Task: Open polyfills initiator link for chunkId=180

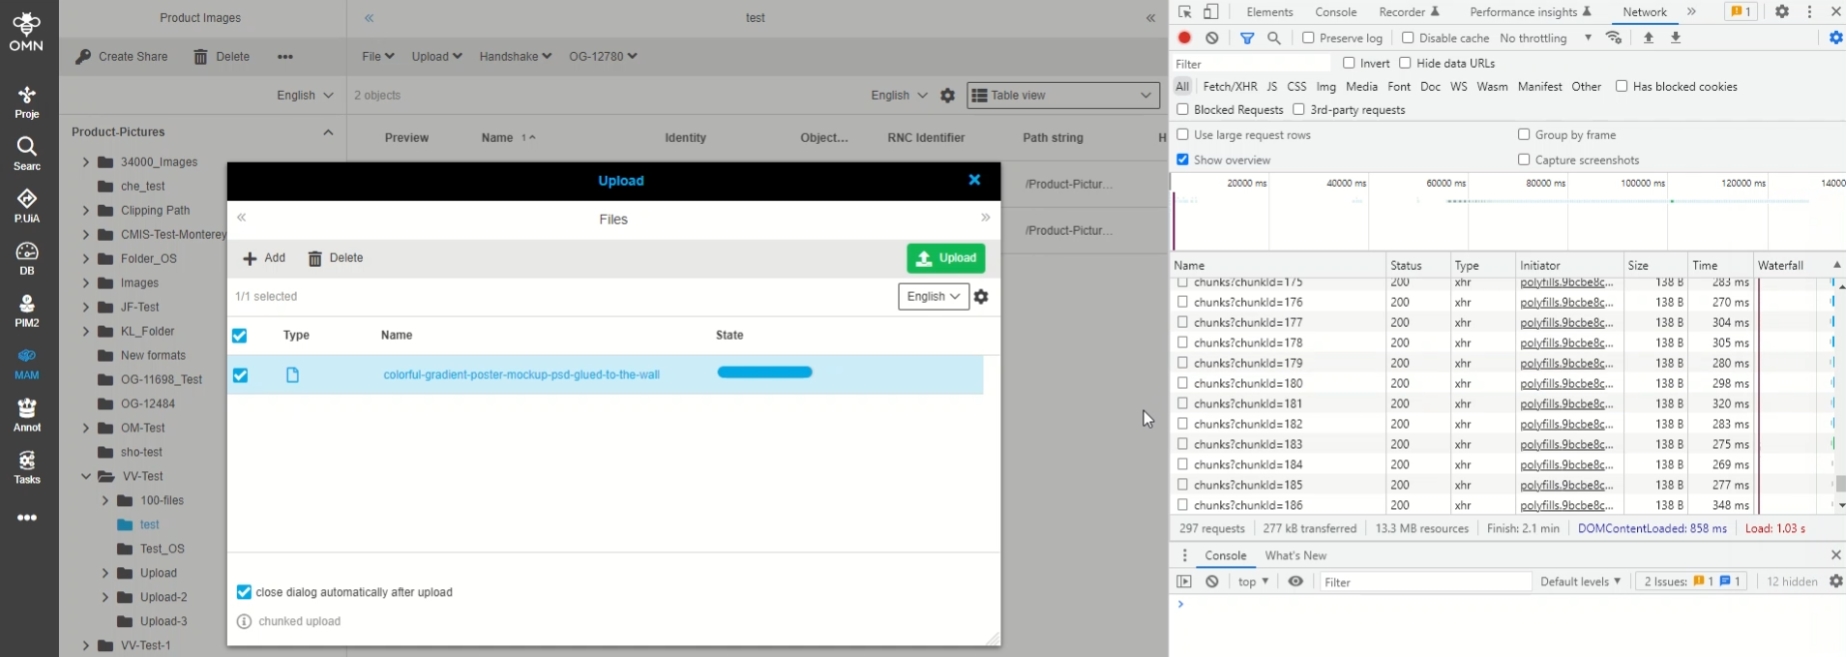Action: tap(1567, 383)
